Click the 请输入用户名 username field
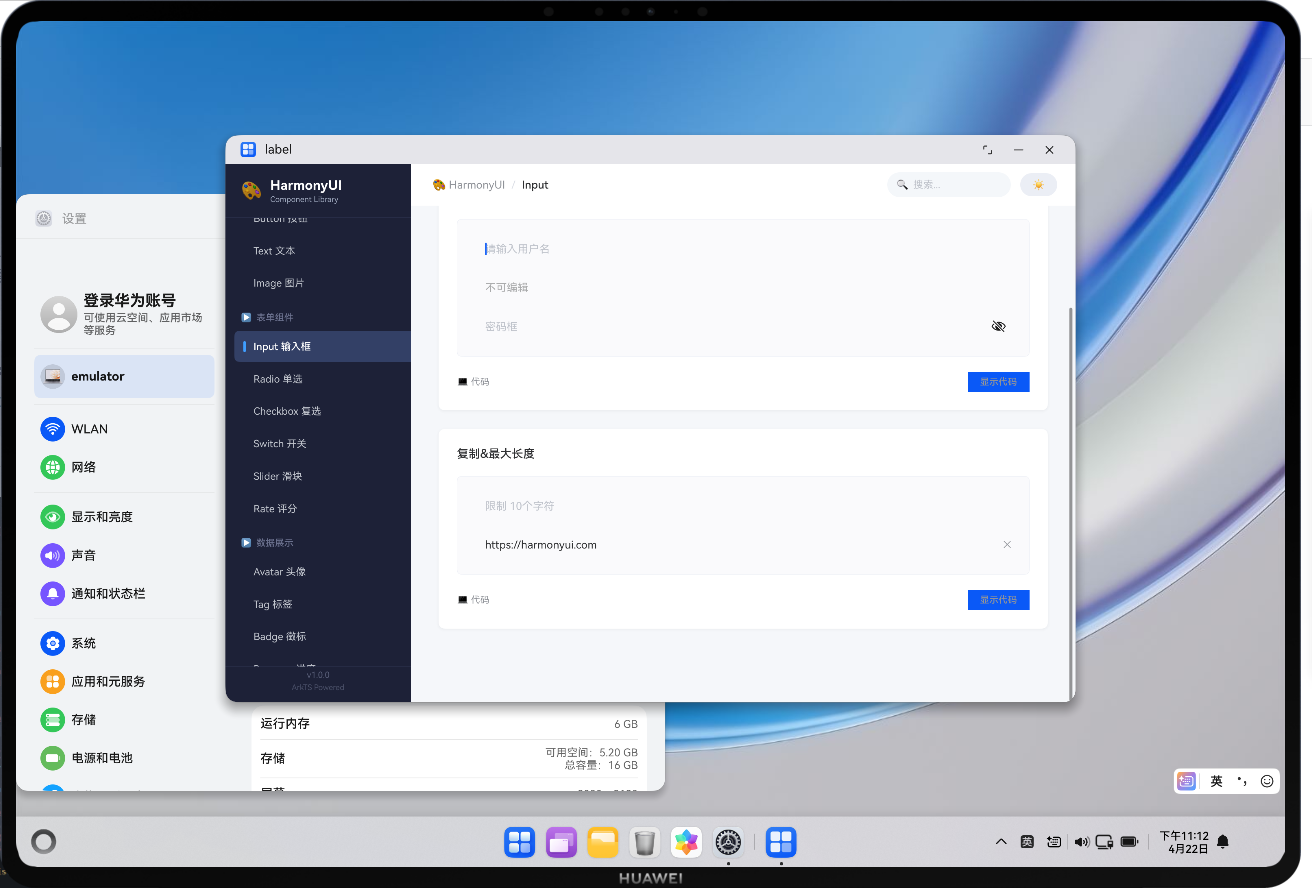Image resolution: width=1312 pixels, height=888 pixels. pos(743,248)
